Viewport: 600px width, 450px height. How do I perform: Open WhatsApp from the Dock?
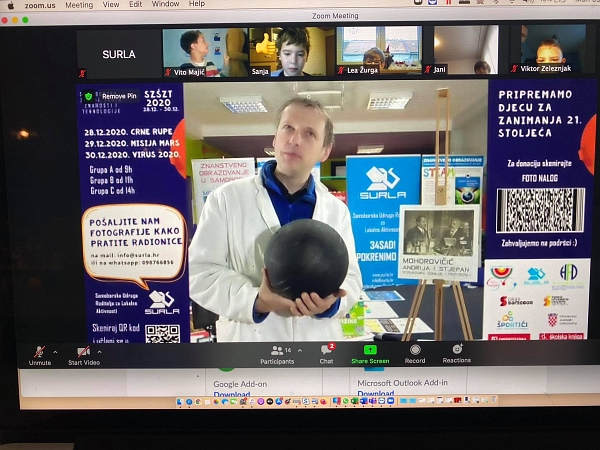point(346,401)
